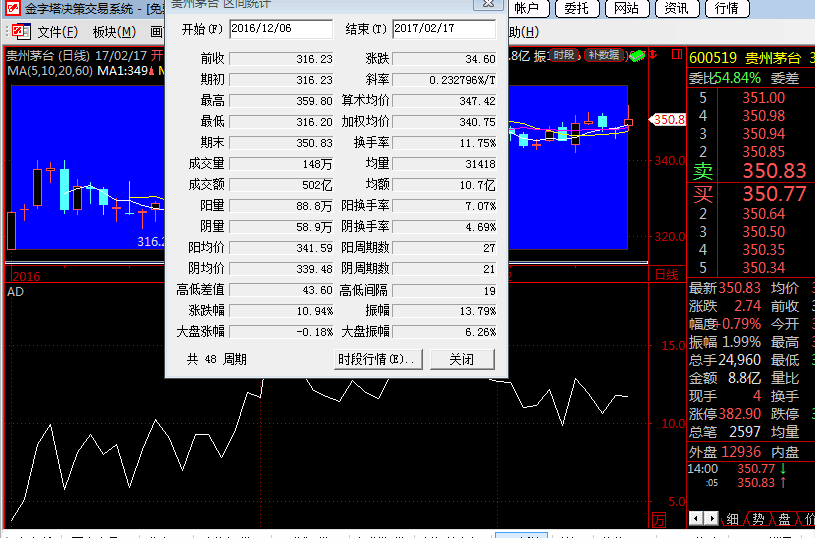Click the stock code 600519 in the quote panel
The image size is (815, 538).
click(x=713, y=58)
